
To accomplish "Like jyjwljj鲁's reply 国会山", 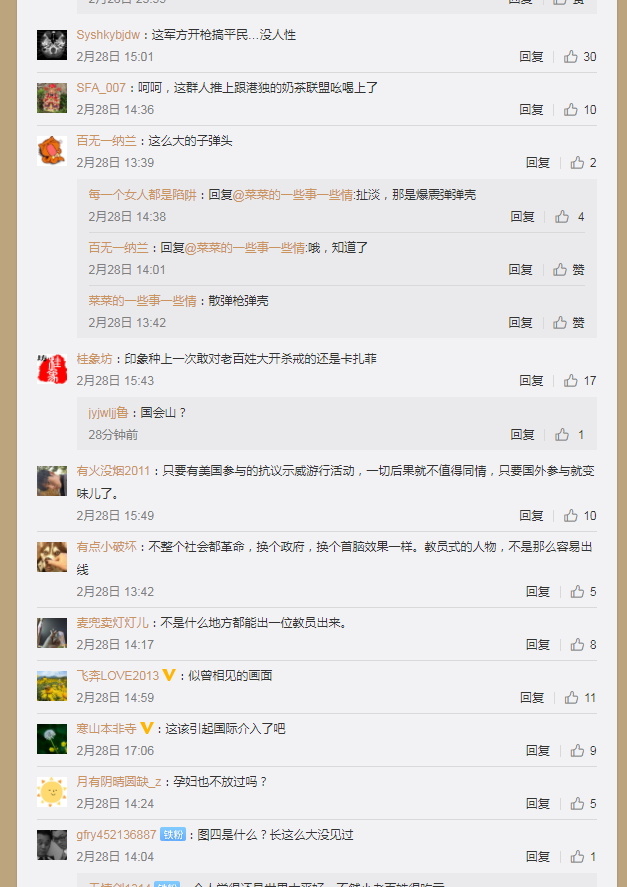I will (x=569, y=434).
